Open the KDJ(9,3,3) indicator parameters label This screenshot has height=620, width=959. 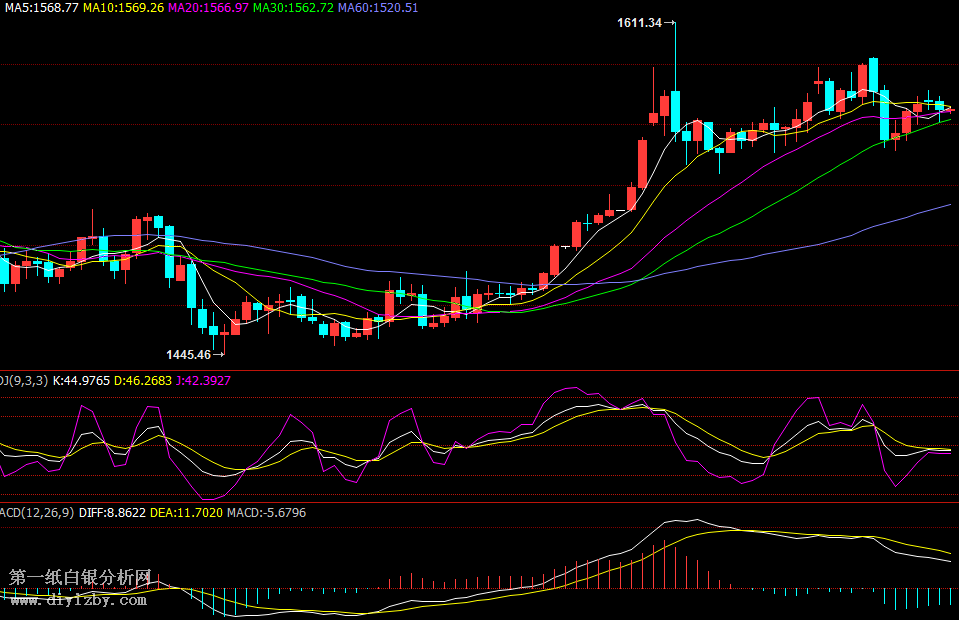[24, 380]
